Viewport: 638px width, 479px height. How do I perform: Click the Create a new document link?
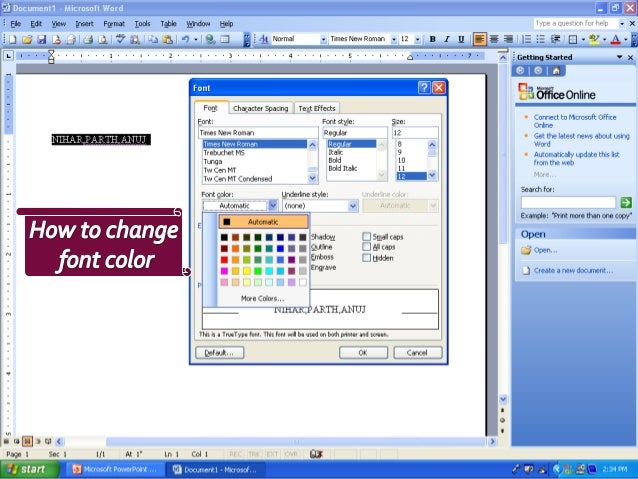[x=573, y=270]
